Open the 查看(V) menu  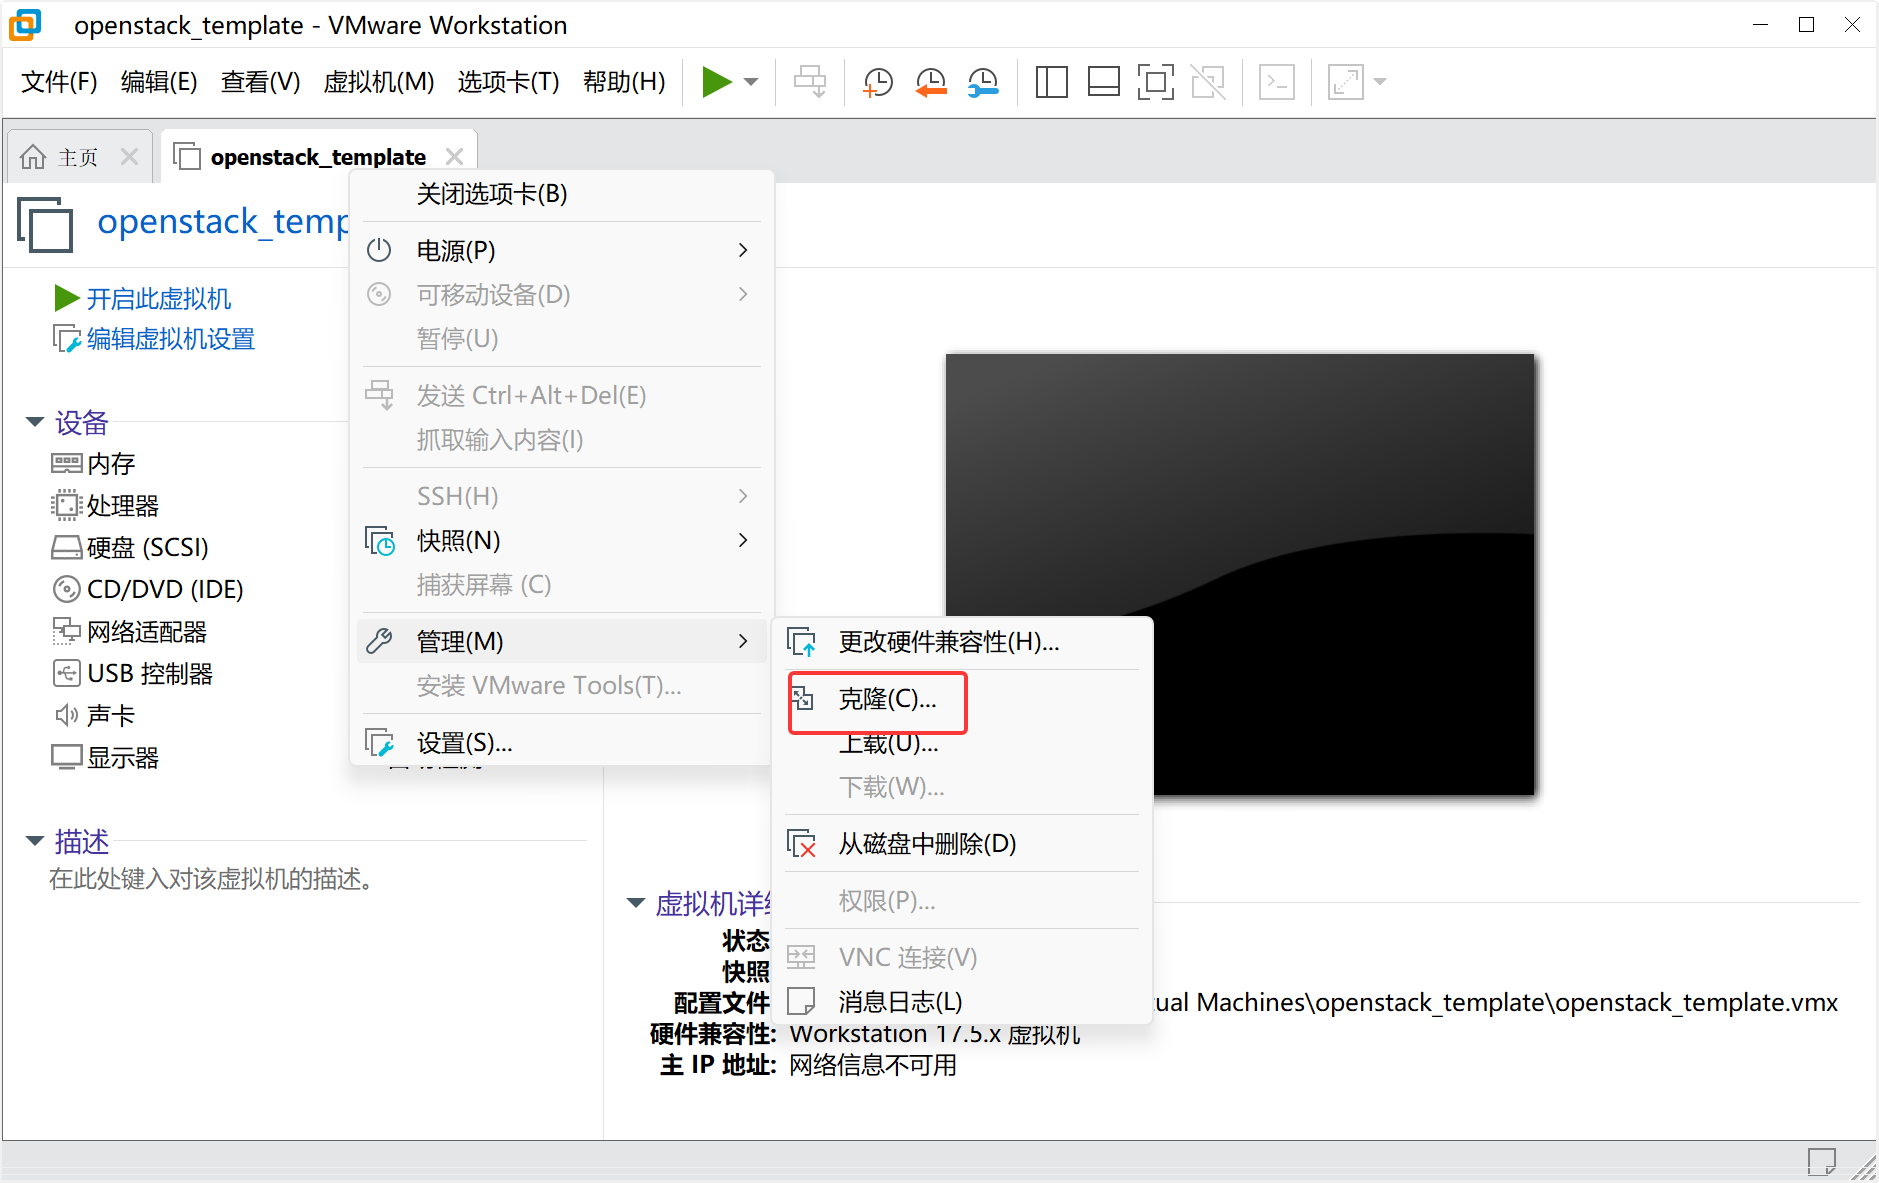[x=260, y=82]
